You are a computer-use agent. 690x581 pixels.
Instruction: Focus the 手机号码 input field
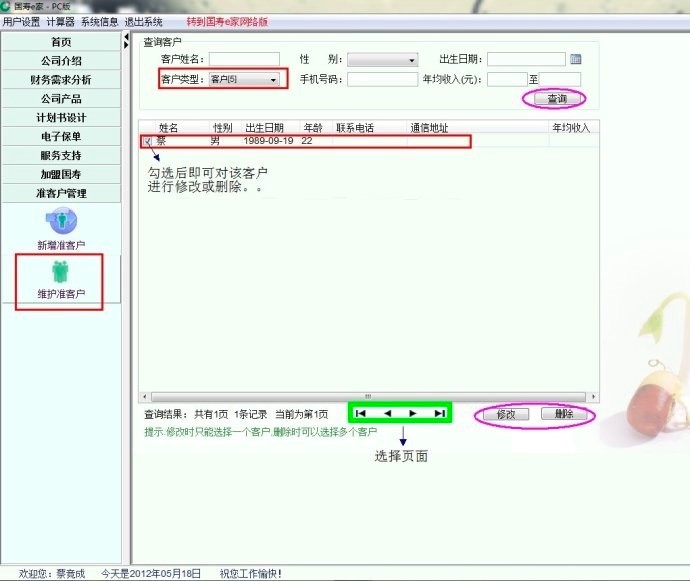[x=382, y=79]
